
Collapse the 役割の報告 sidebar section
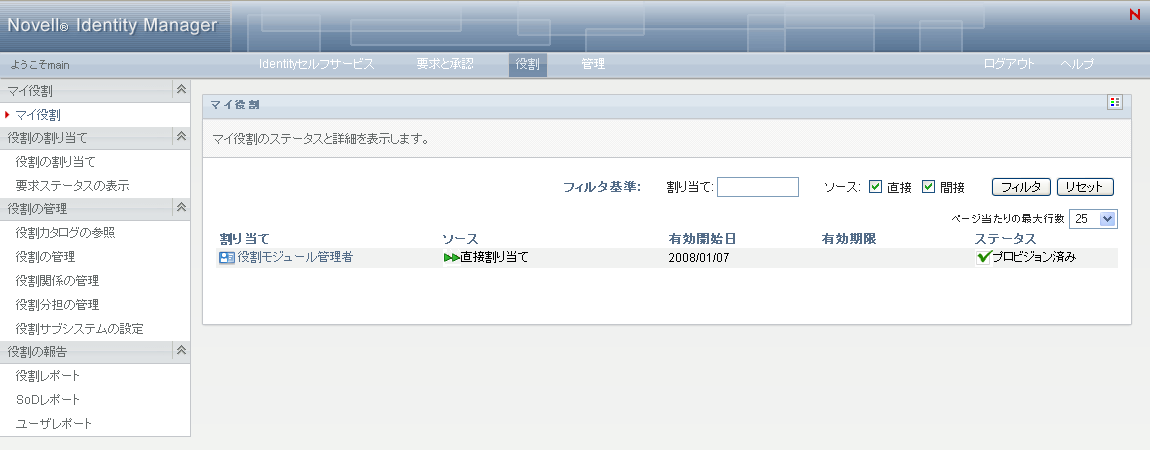click(x=181, y=351)
